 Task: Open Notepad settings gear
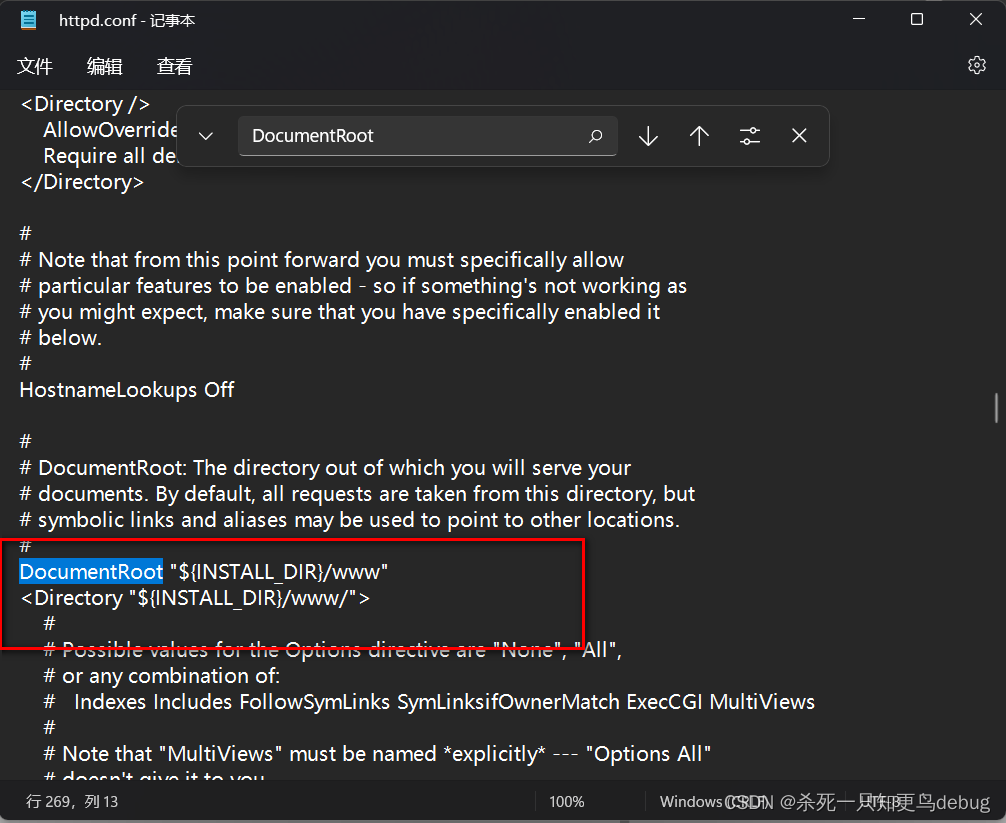(x=976, y=65)
